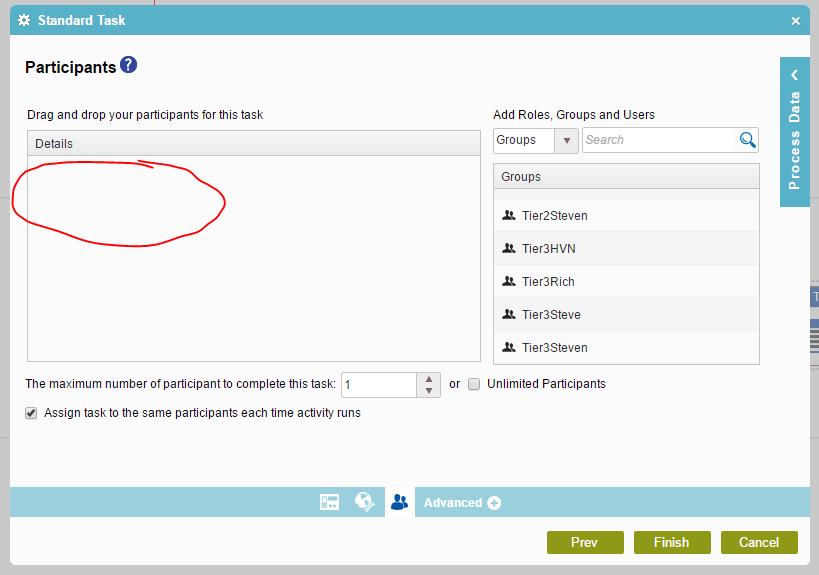Uncheck Assign task to same participants
The width and height of the screenshot is (819, 575).
pyautogui.click(x=32, y=412)
